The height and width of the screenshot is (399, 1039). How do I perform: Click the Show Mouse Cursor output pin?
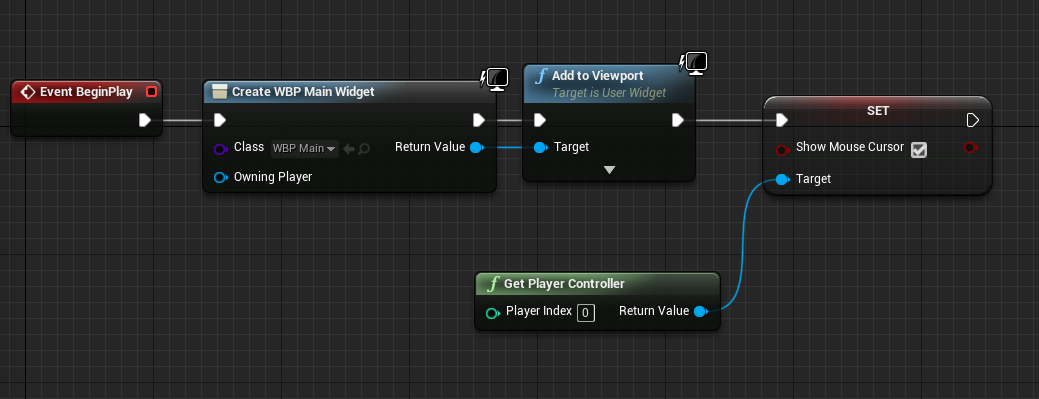971,147
